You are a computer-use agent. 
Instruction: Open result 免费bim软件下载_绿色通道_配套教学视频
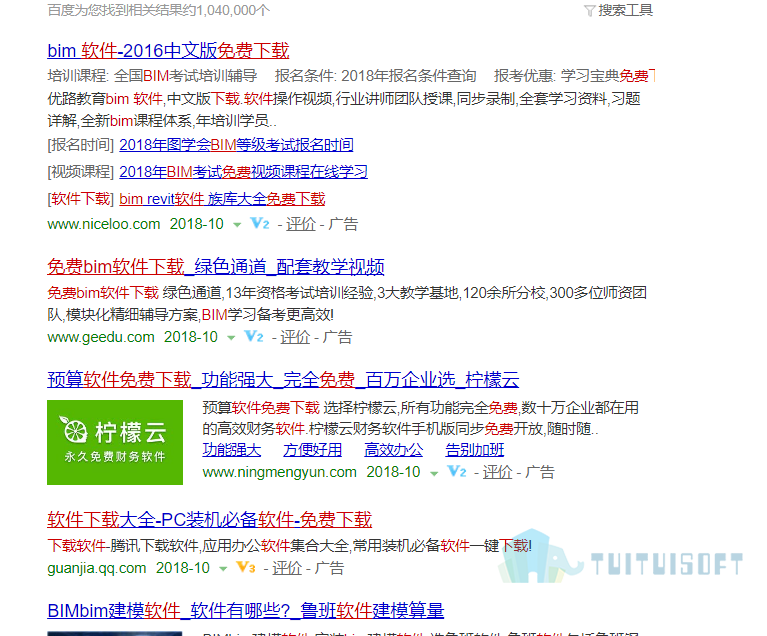(x=216, y=267)
